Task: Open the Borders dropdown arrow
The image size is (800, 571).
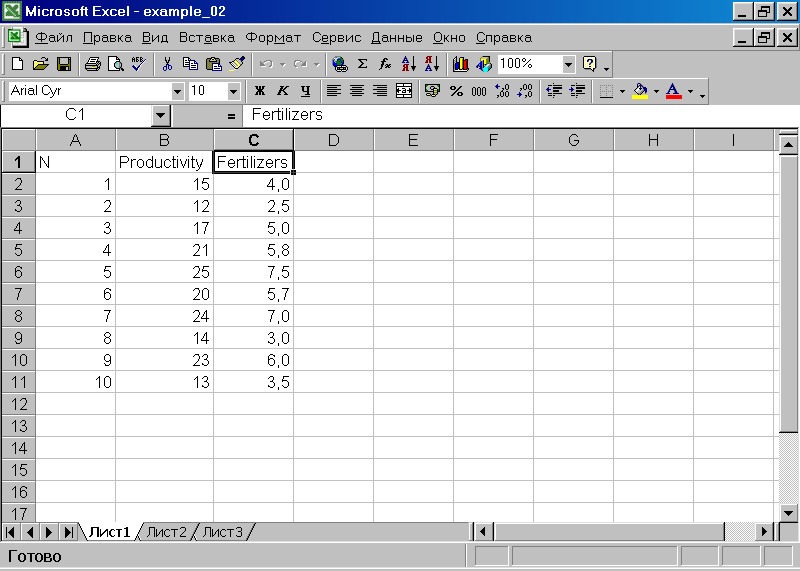Action: pos(622,91)
